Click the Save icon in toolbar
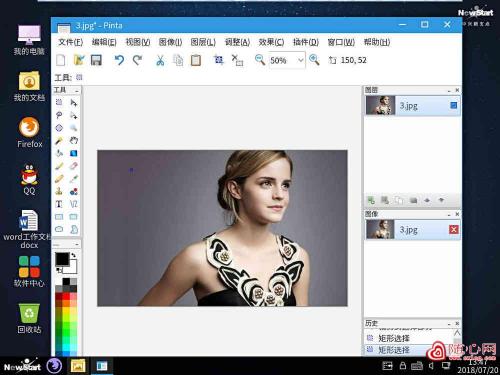Image resolution: width=500 pixels, height=375 pixels. coord(96,60)
